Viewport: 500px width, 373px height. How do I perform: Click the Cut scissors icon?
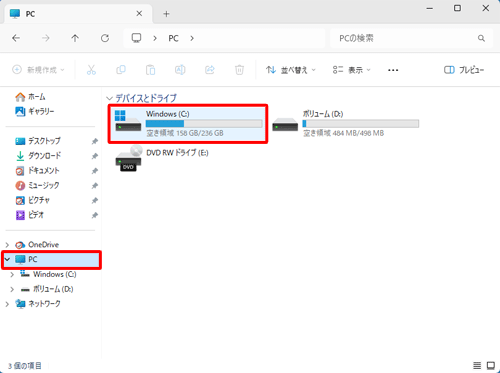(91, 70)
